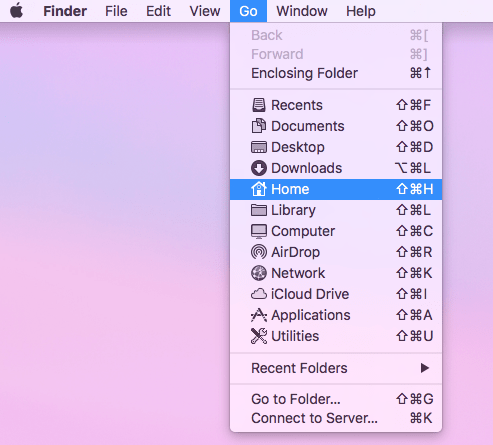Open the File menu

pos(116,11)
